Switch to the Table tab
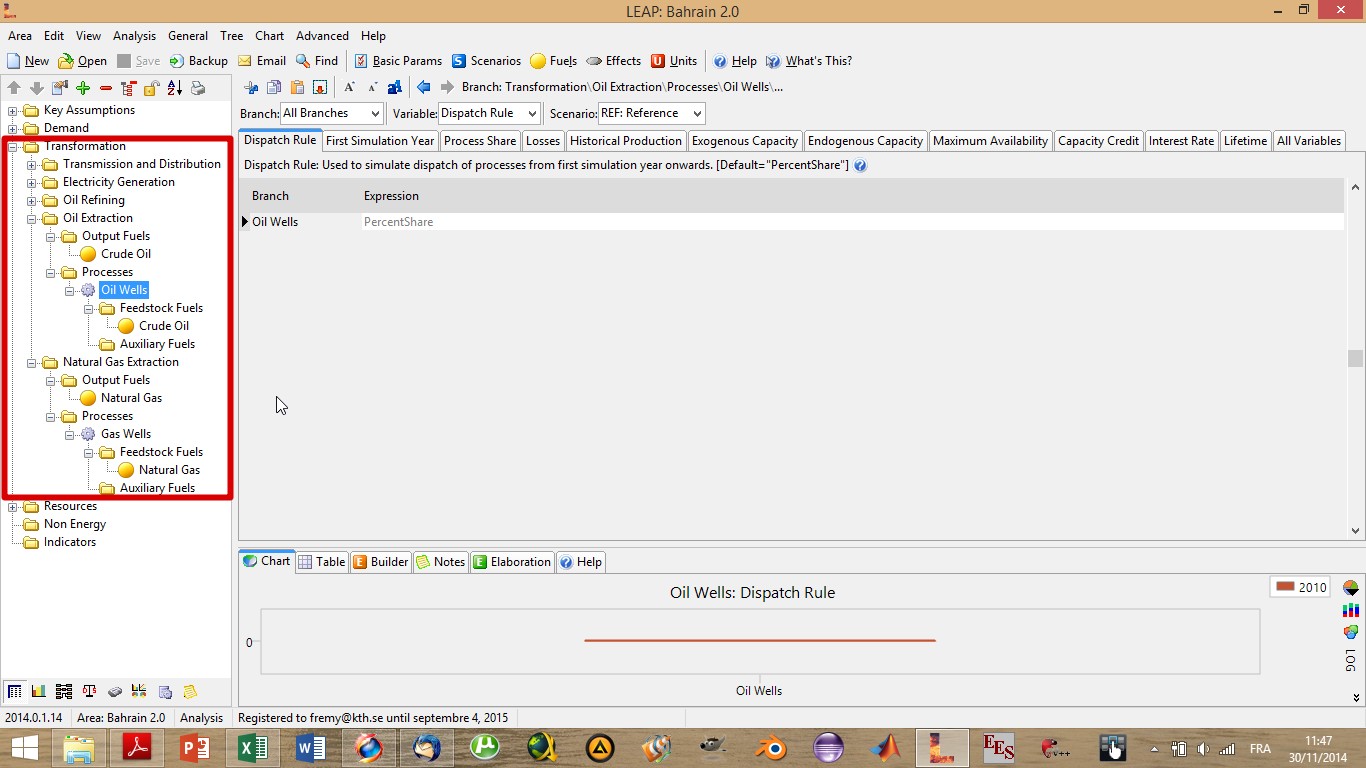1366x768 pixels. 321,562
